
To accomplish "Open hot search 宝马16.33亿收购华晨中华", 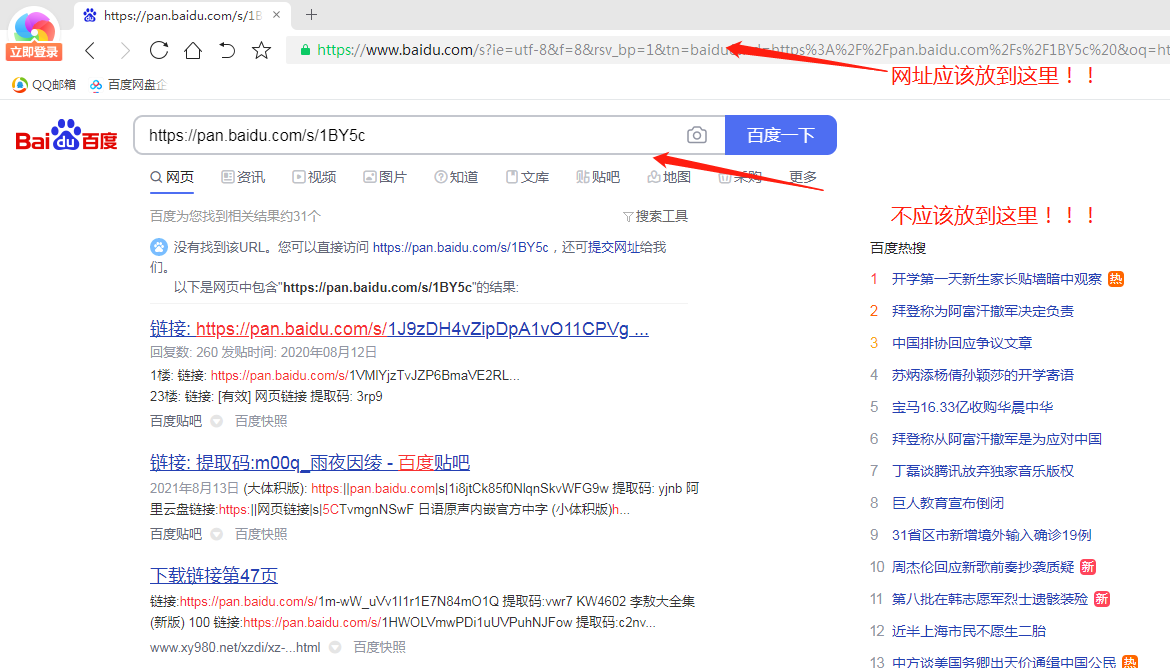I will [972, 407].
